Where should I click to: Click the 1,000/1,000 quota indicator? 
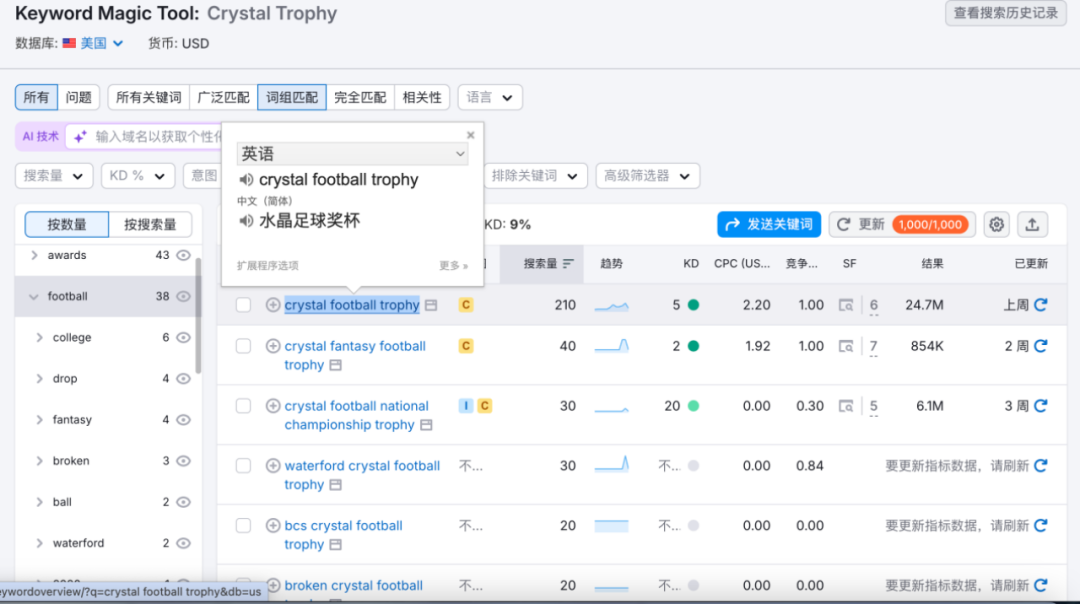click(x=931, y=224)
